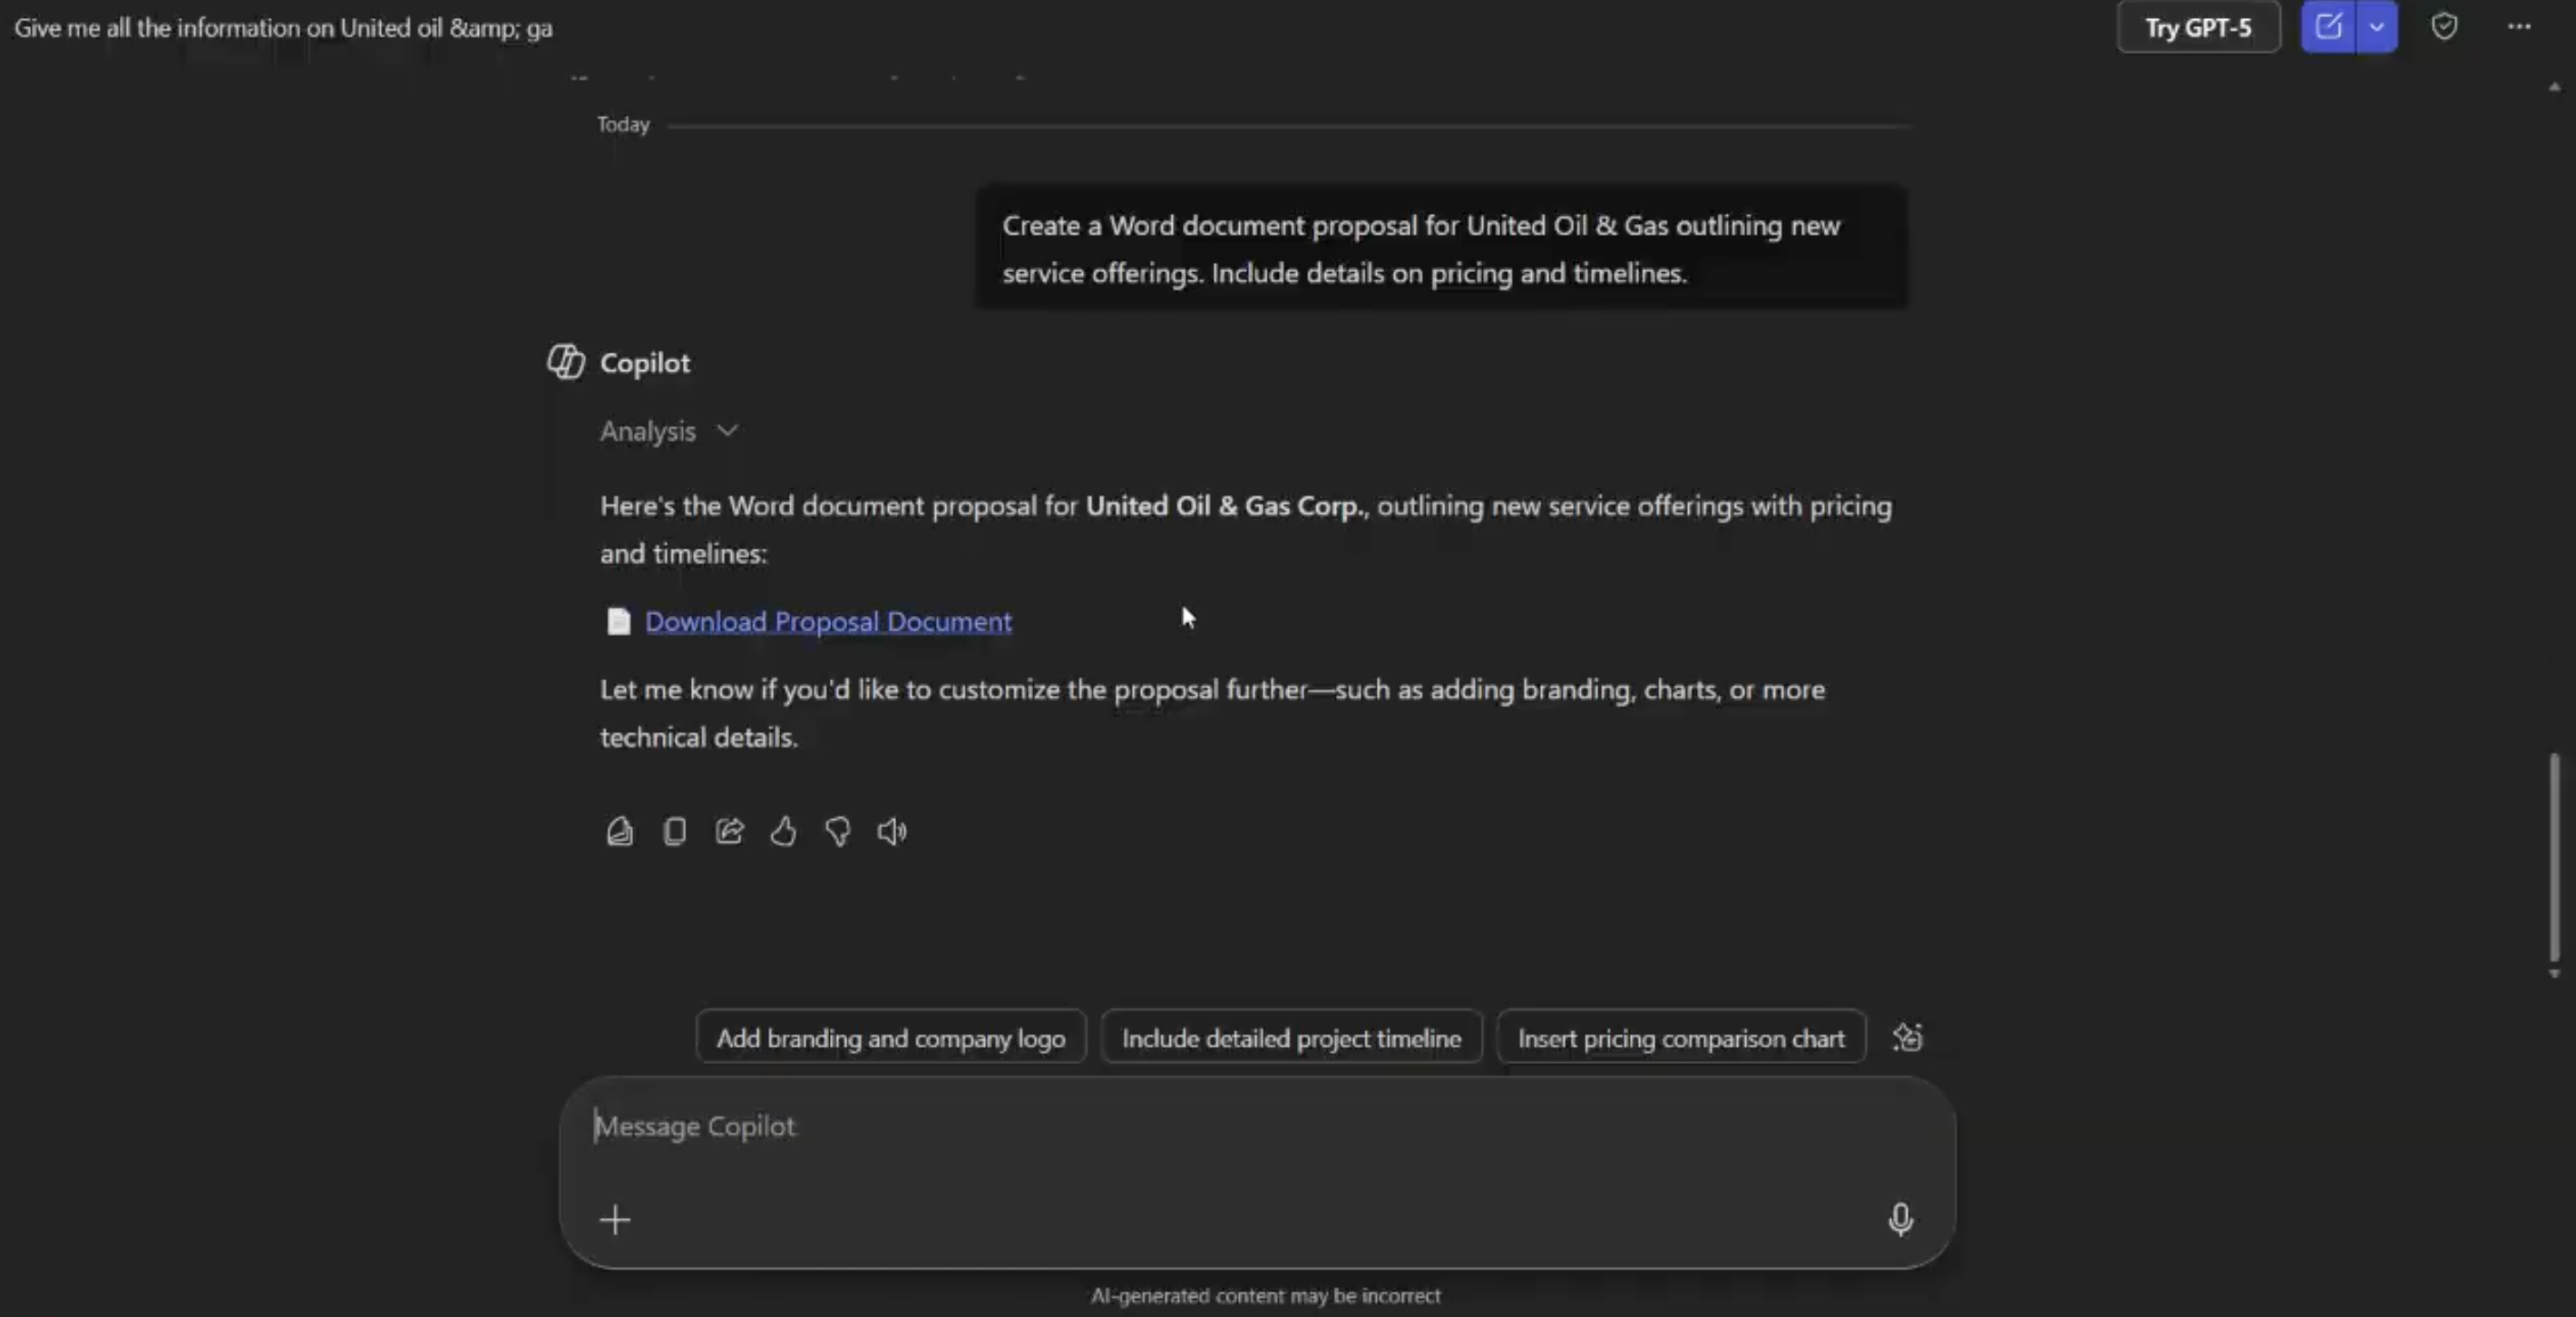2576x1317 pixels.
Task: Click the Try GPT-5 button
Action: [2198, 27]
